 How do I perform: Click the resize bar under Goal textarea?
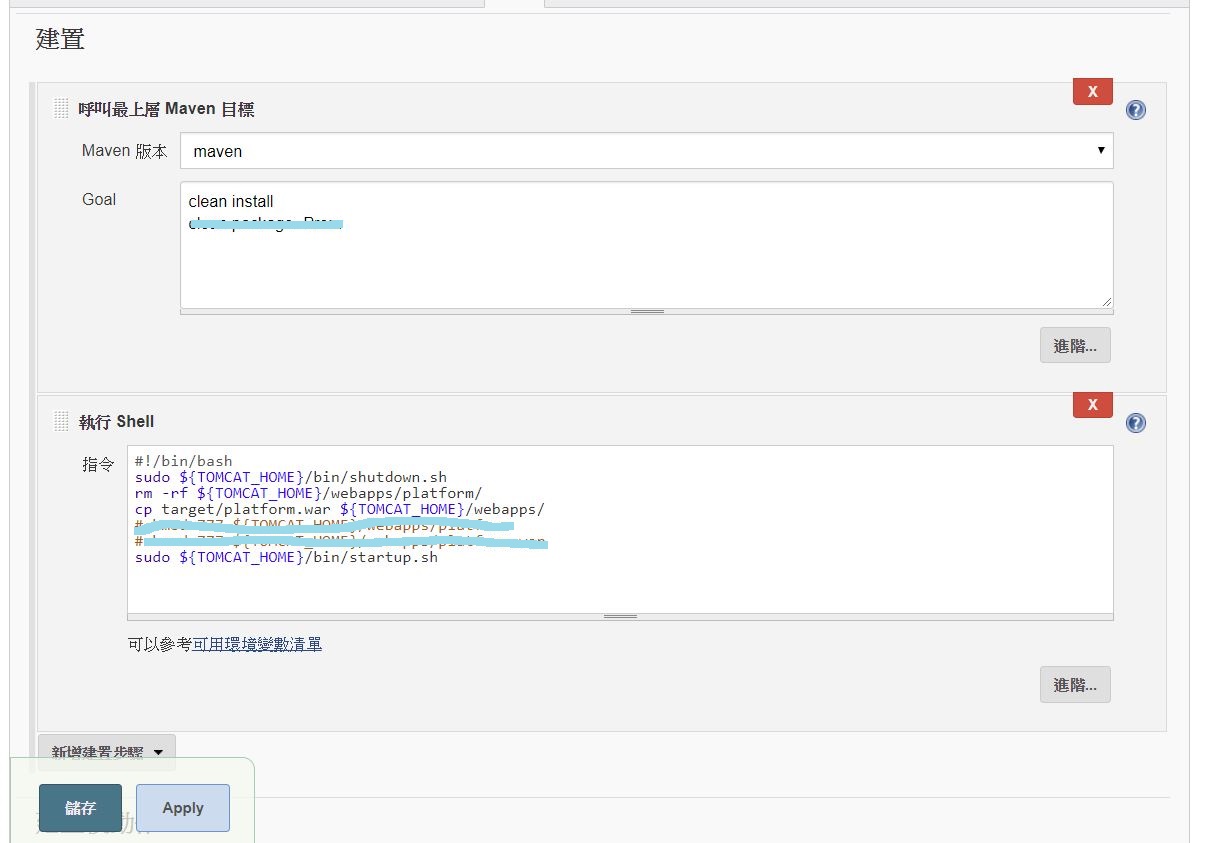click(x=646, y=312)
